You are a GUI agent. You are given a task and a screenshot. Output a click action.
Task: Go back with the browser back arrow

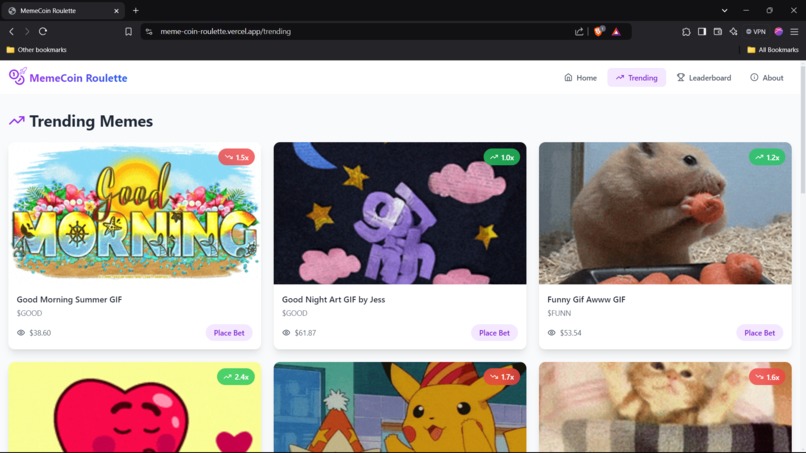tap(11, 31)
